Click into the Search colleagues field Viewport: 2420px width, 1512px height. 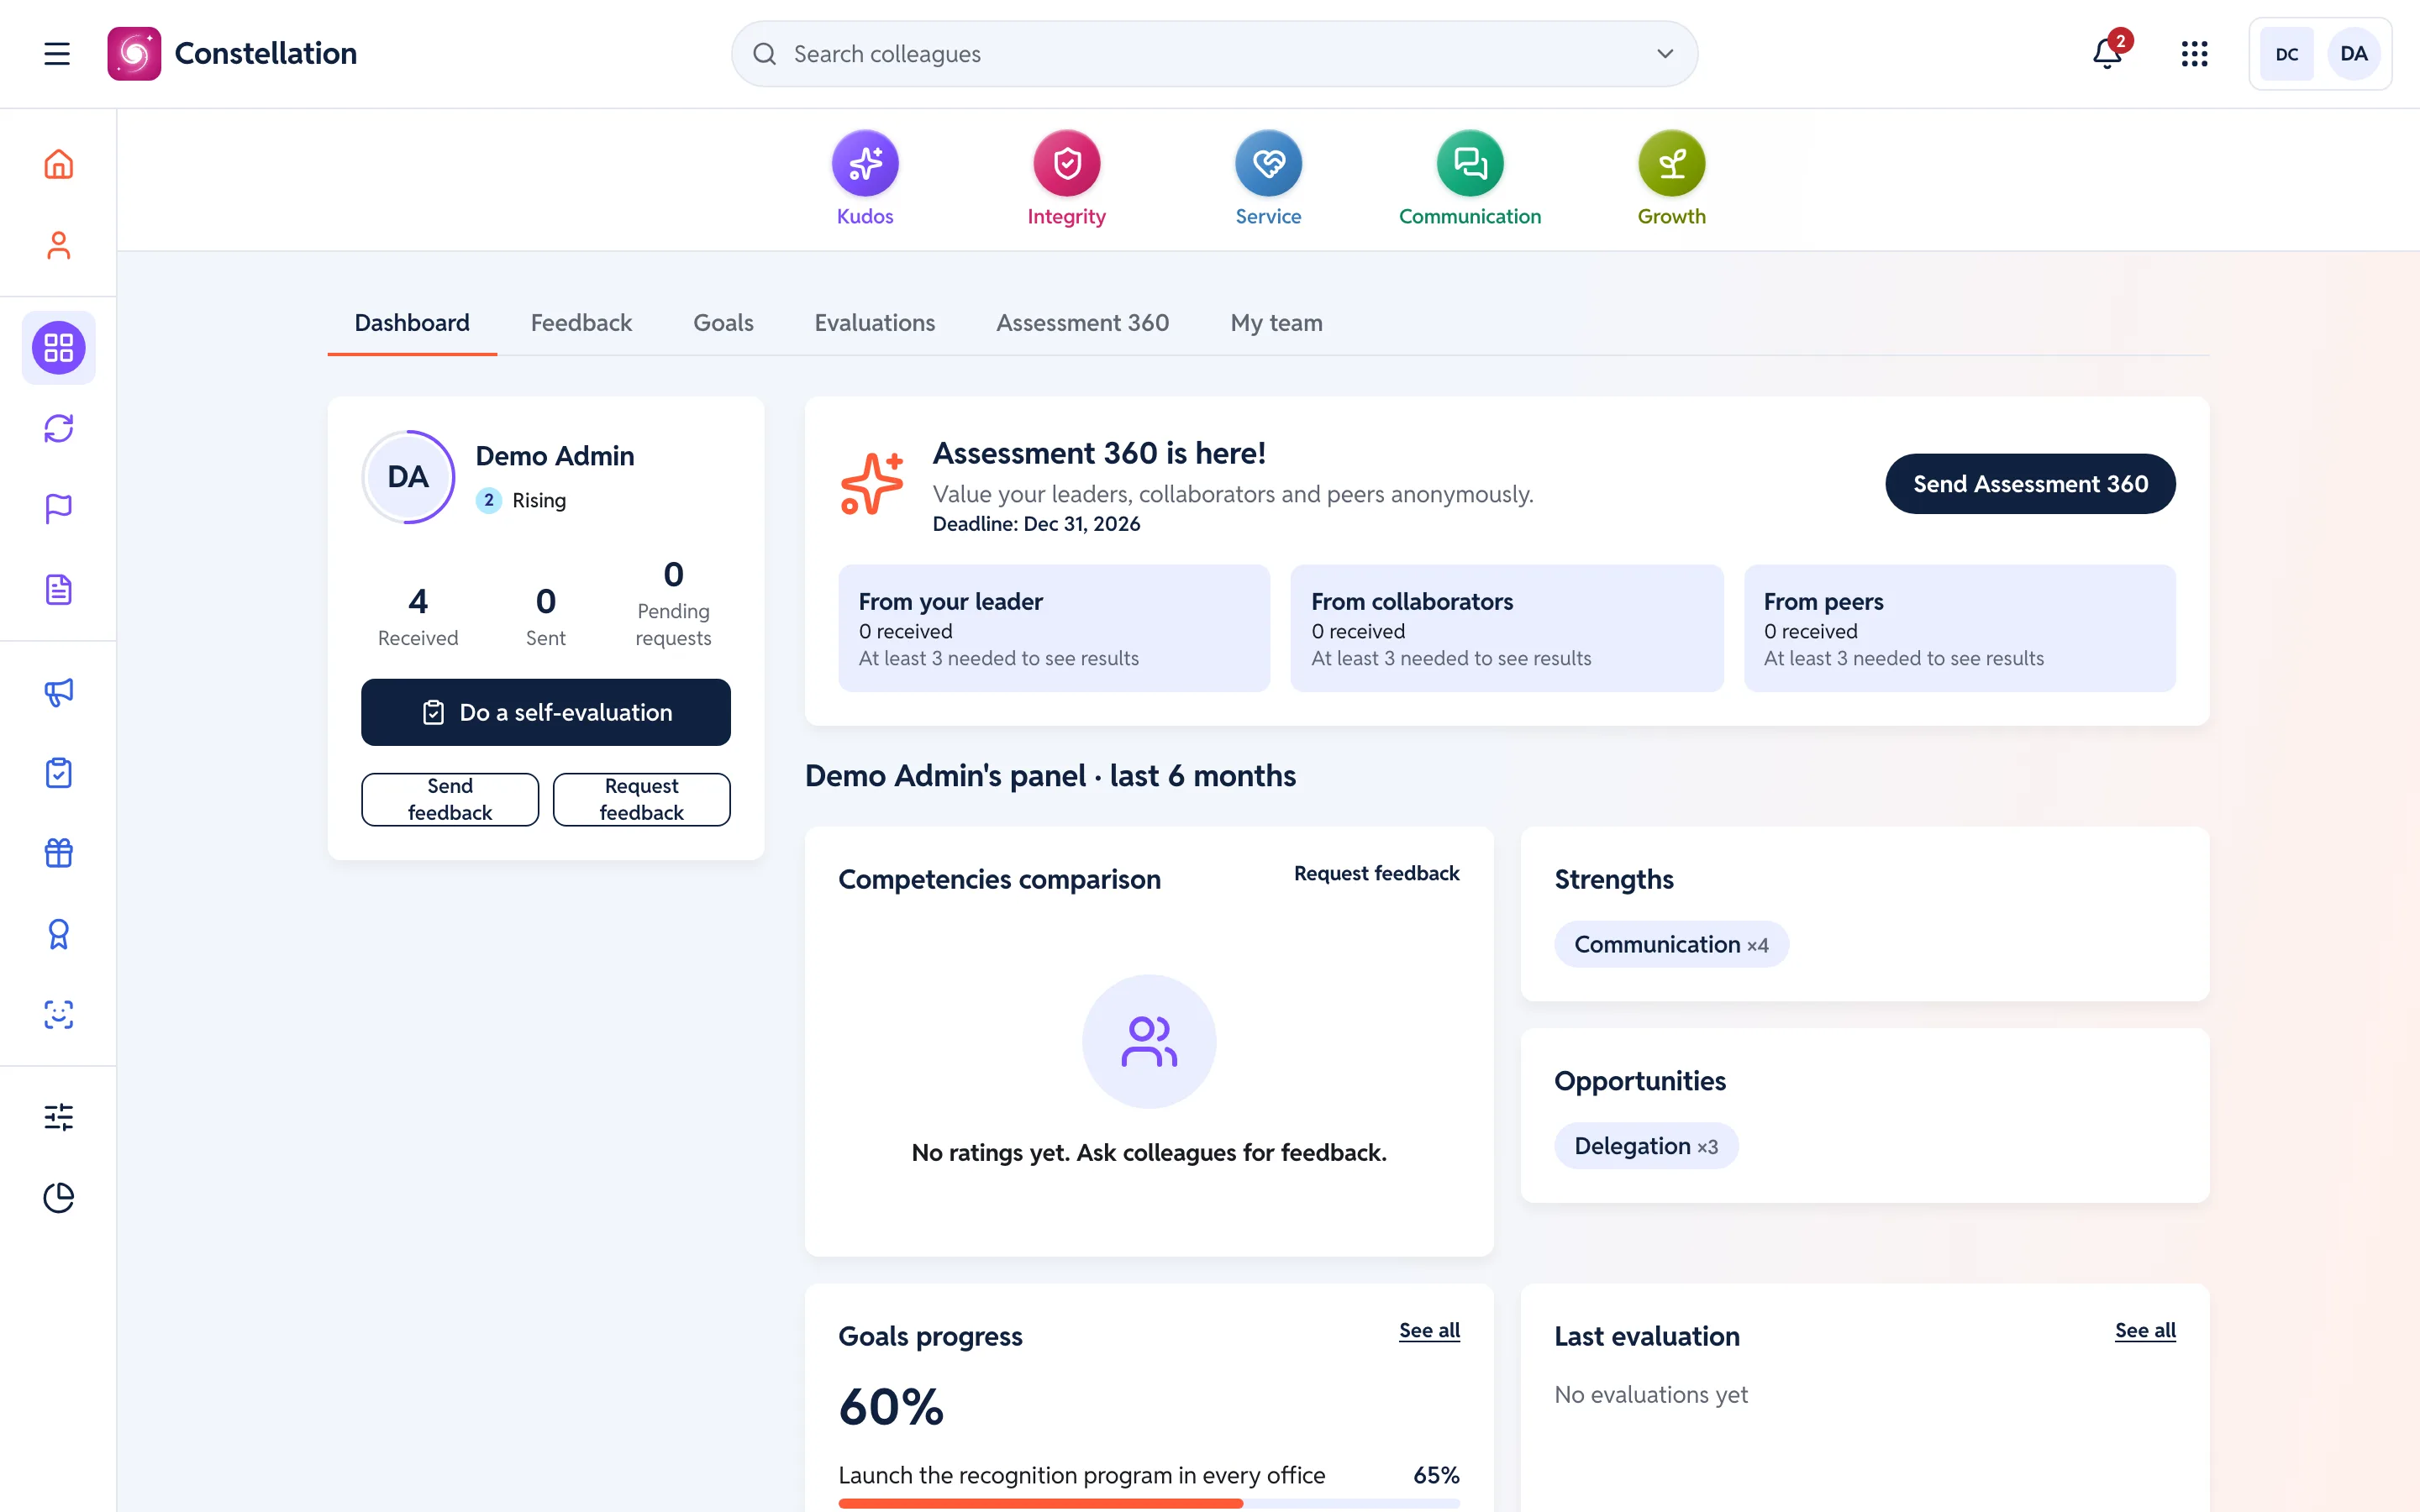point(1214,54)
